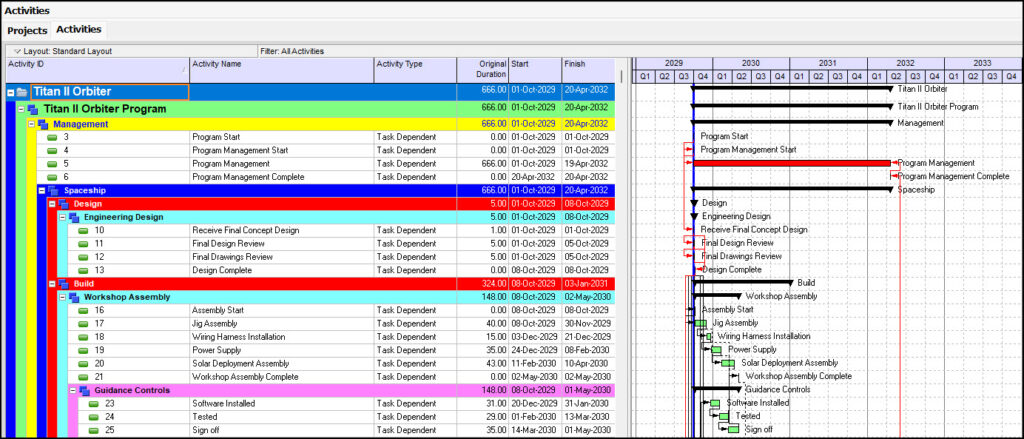
Task: Select the Program Management activity name
Action: tap(231, 164)
